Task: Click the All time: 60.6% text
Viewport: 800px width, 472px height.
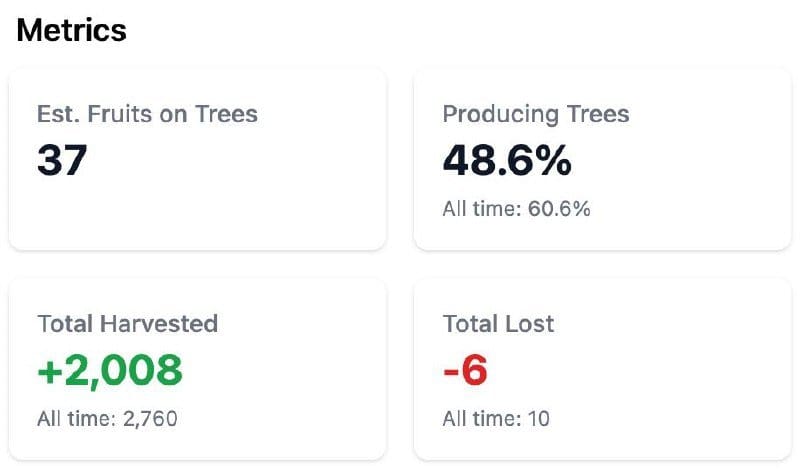Action: 516,209
